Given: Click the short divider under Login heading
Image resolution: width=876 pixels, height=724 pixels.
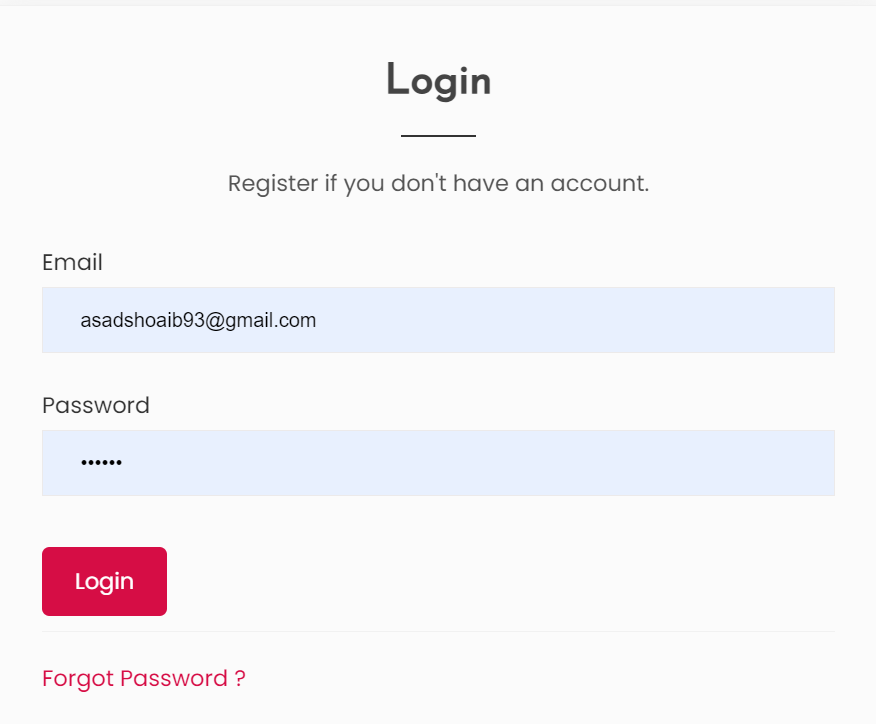Looking at the screenshot, I should (438, 135).
